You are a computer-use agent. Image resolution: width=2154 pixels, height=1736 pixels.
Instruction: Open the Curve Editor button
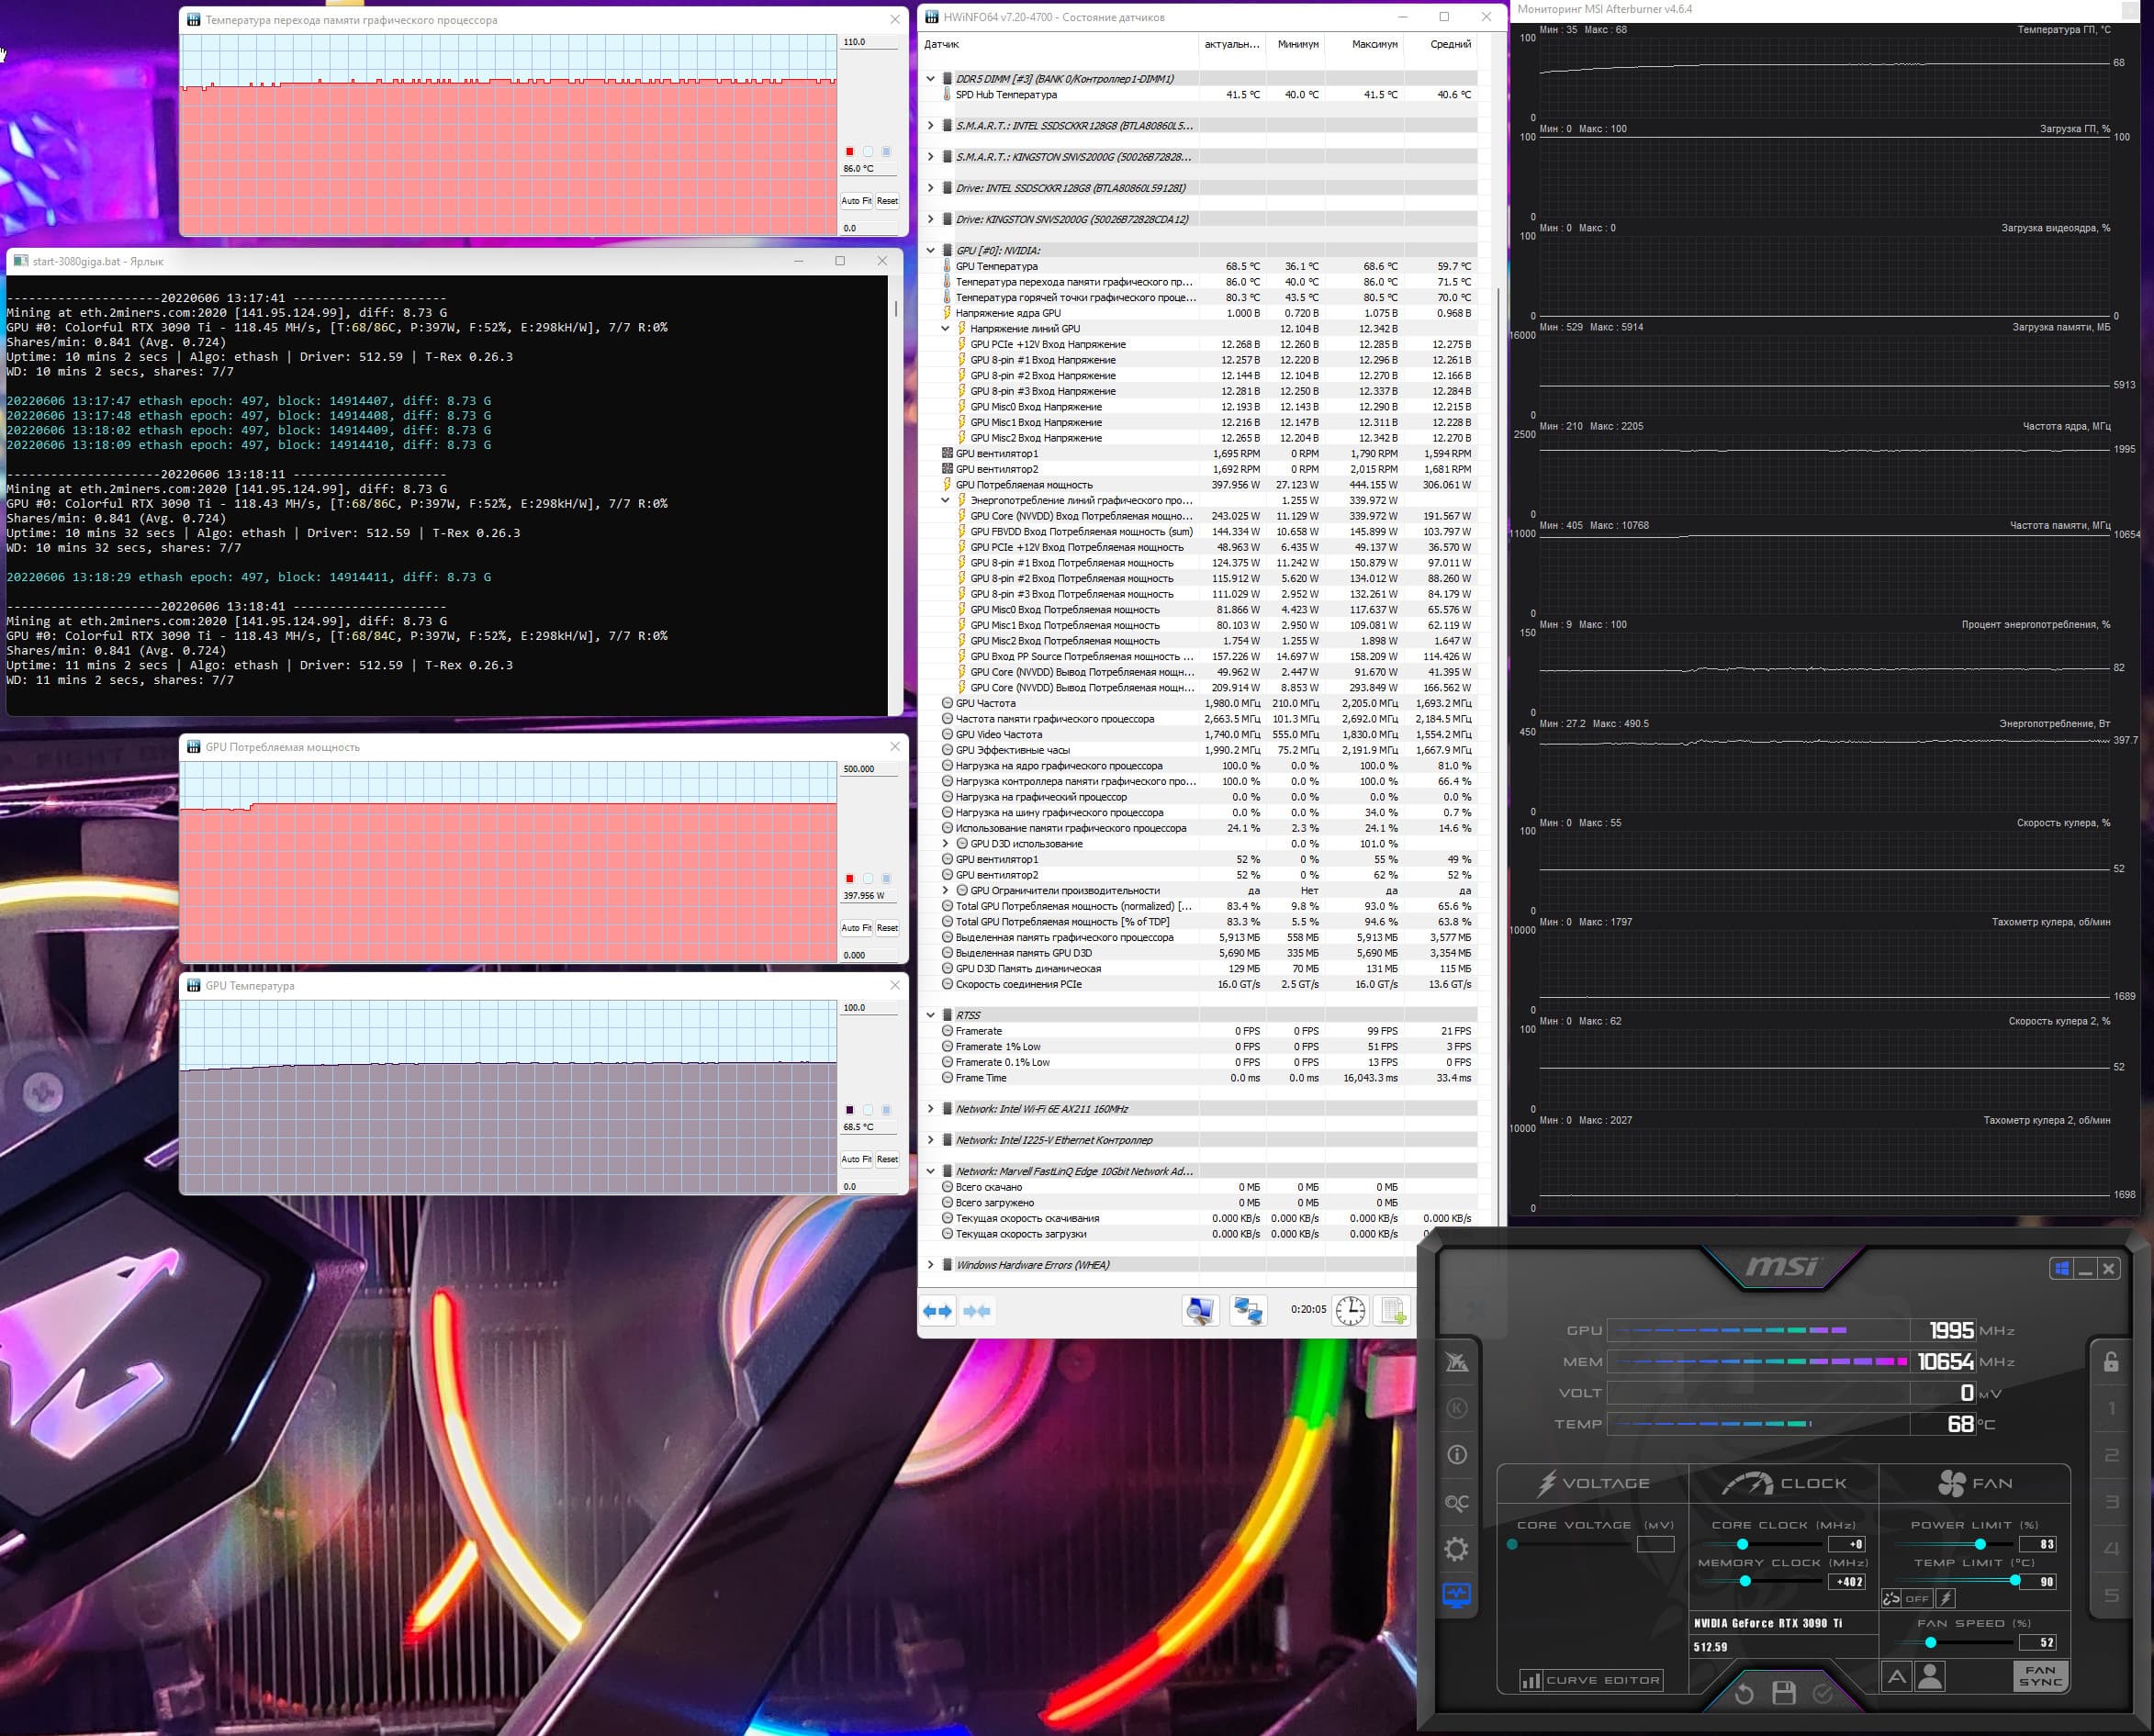tap(1591, 1680)
